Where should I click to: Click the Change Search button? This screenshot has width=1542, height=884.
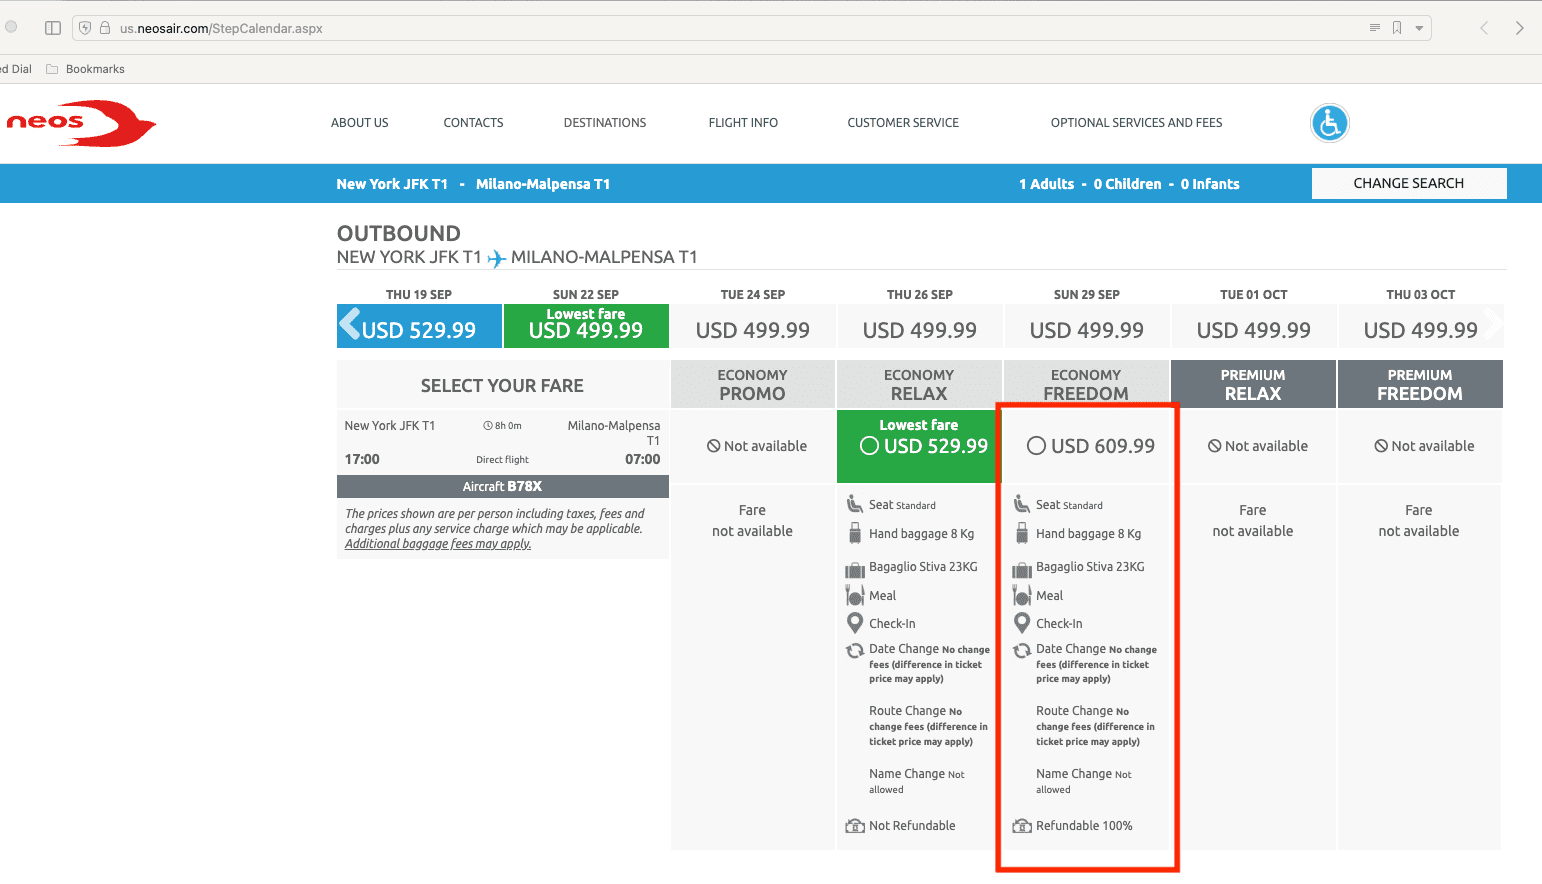coord(1408,183)
